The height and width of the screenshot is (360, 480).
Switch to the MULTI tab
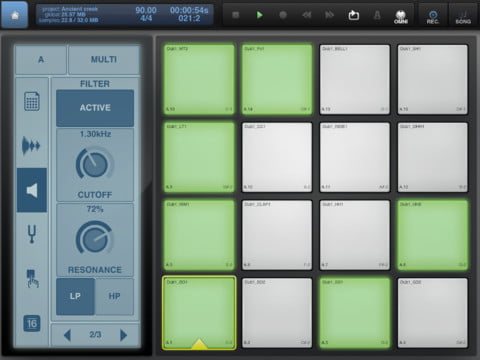104,60
